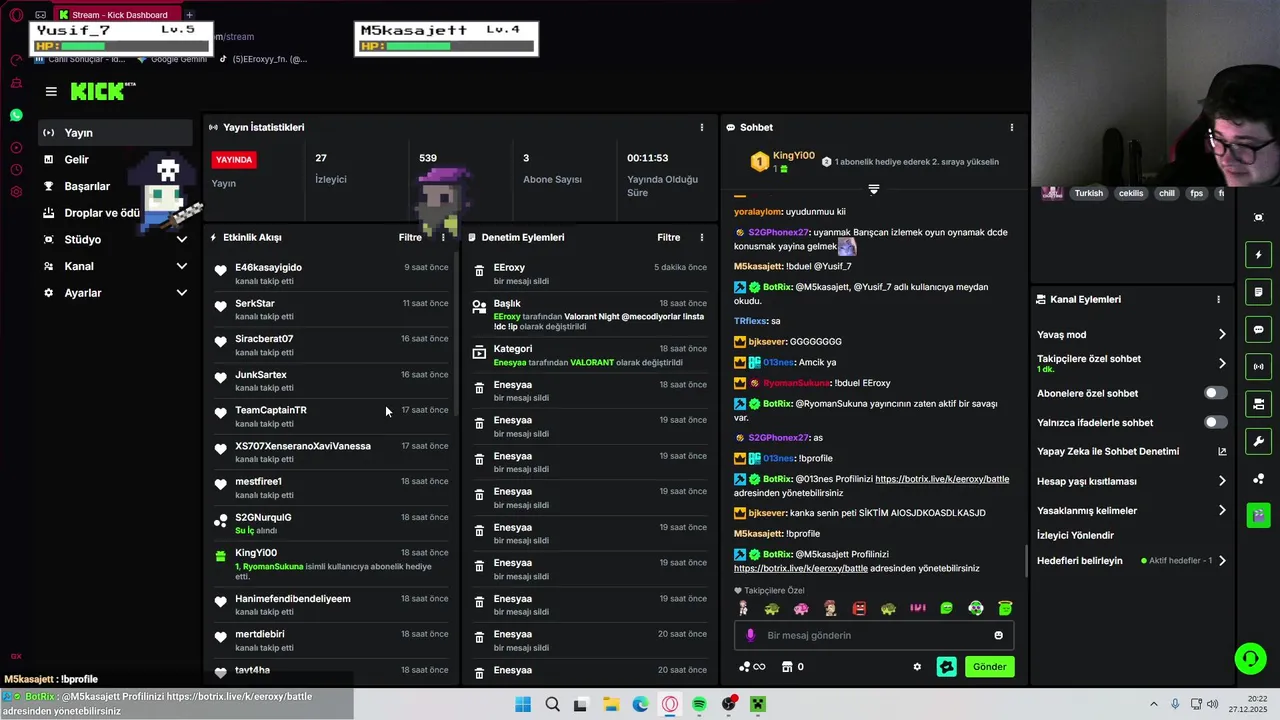Click the Gönder send button
This screenshot has width=1280, height=720.
(x=989, y=666)
